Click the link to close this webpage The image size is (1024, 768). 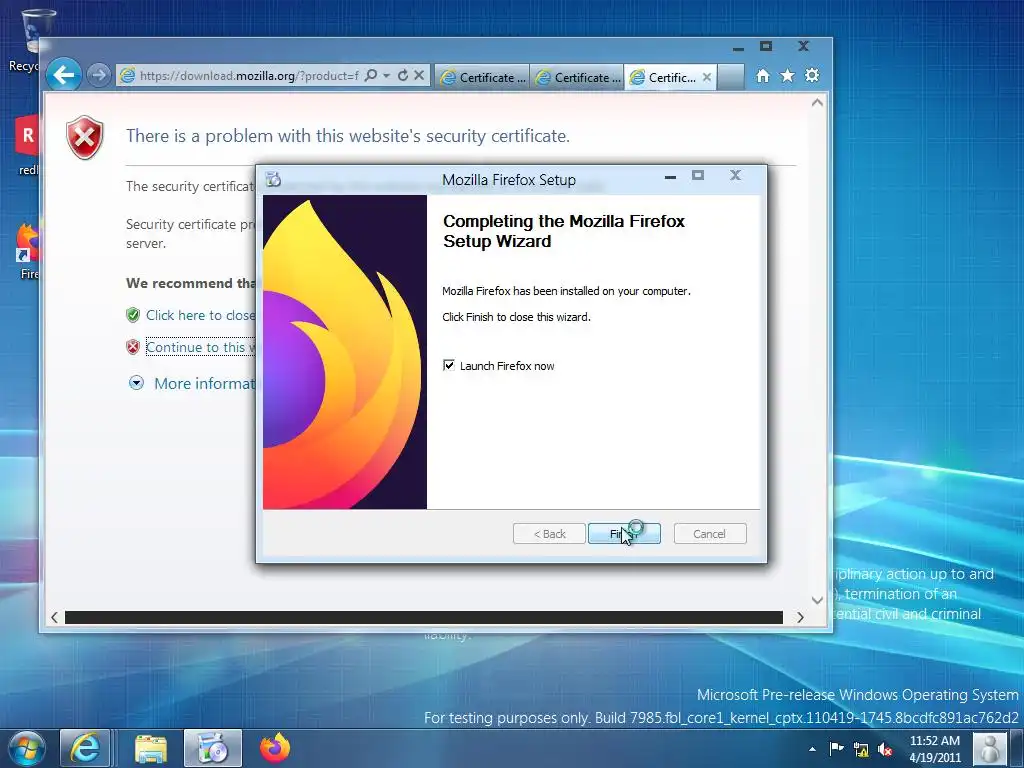[x=200, y=315]
